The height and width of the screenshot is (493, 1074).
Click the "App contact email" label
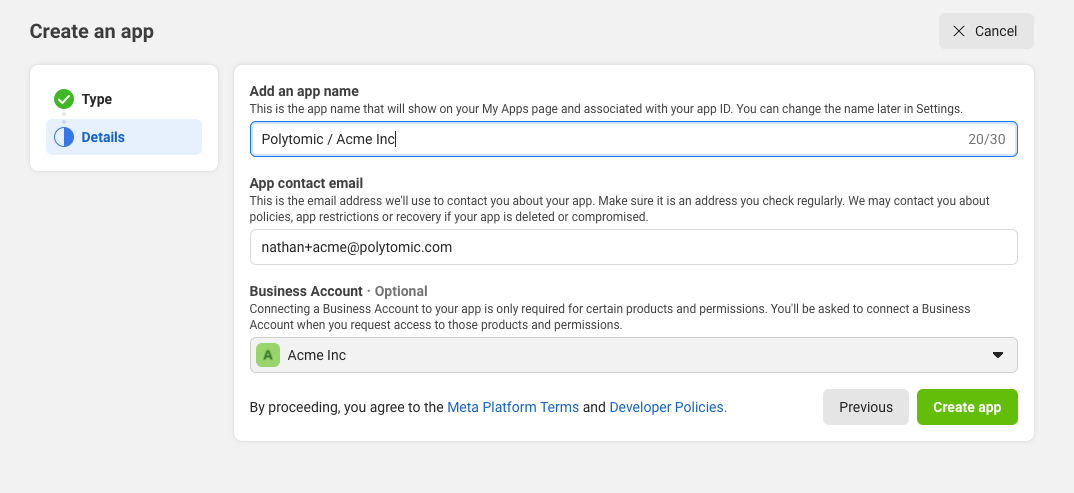click(306, 183)
